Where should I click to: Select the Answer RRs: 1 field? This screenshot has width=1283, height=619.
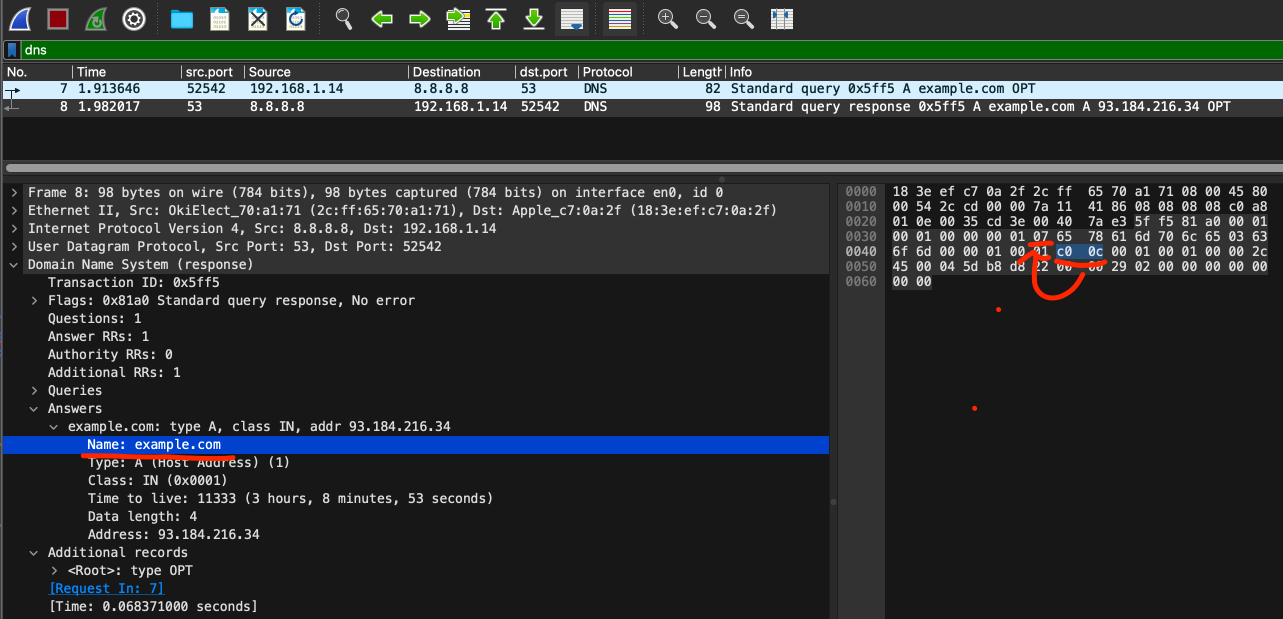coord(98,336)
